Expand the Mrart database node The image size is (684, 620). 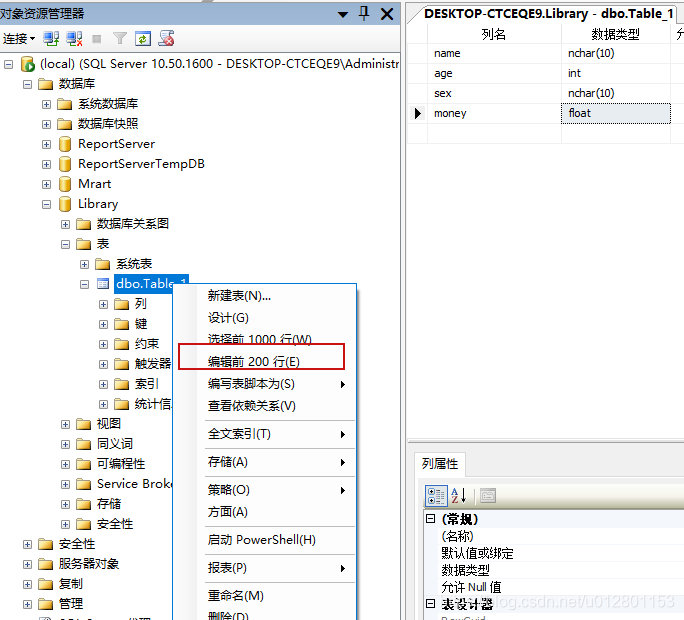pos(46,185)
